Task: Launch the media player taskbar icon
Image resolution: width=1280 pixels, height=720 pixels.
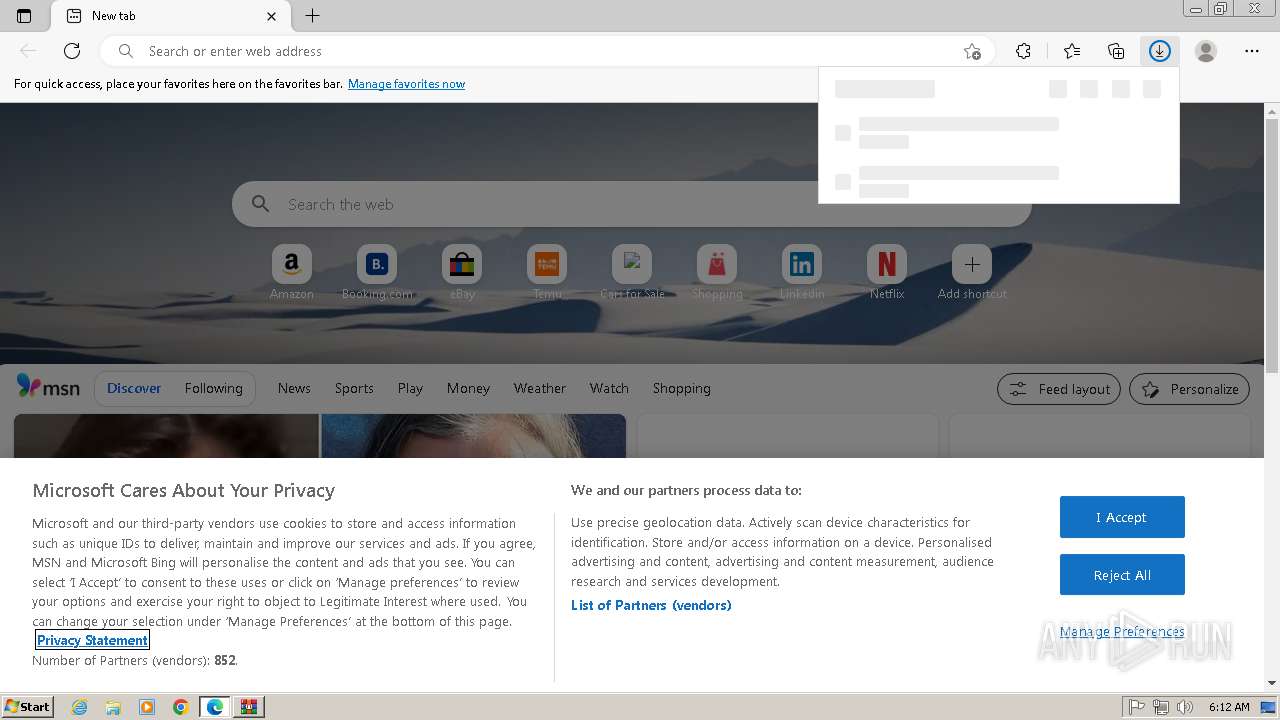Action: pyautogui.click(x=147, y=707)
